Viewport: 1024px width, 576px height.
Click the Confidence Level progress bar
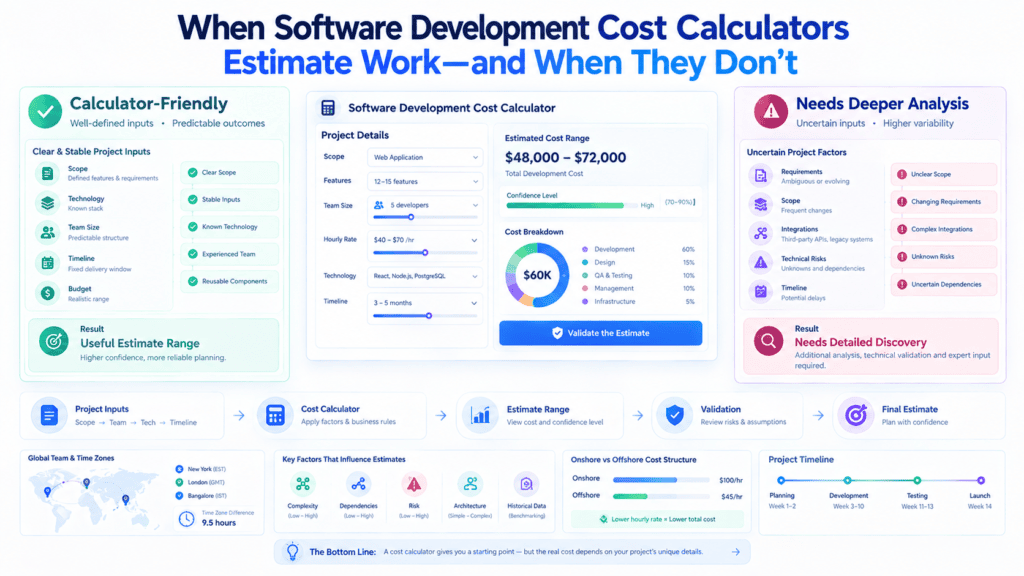tap(572, 206)
